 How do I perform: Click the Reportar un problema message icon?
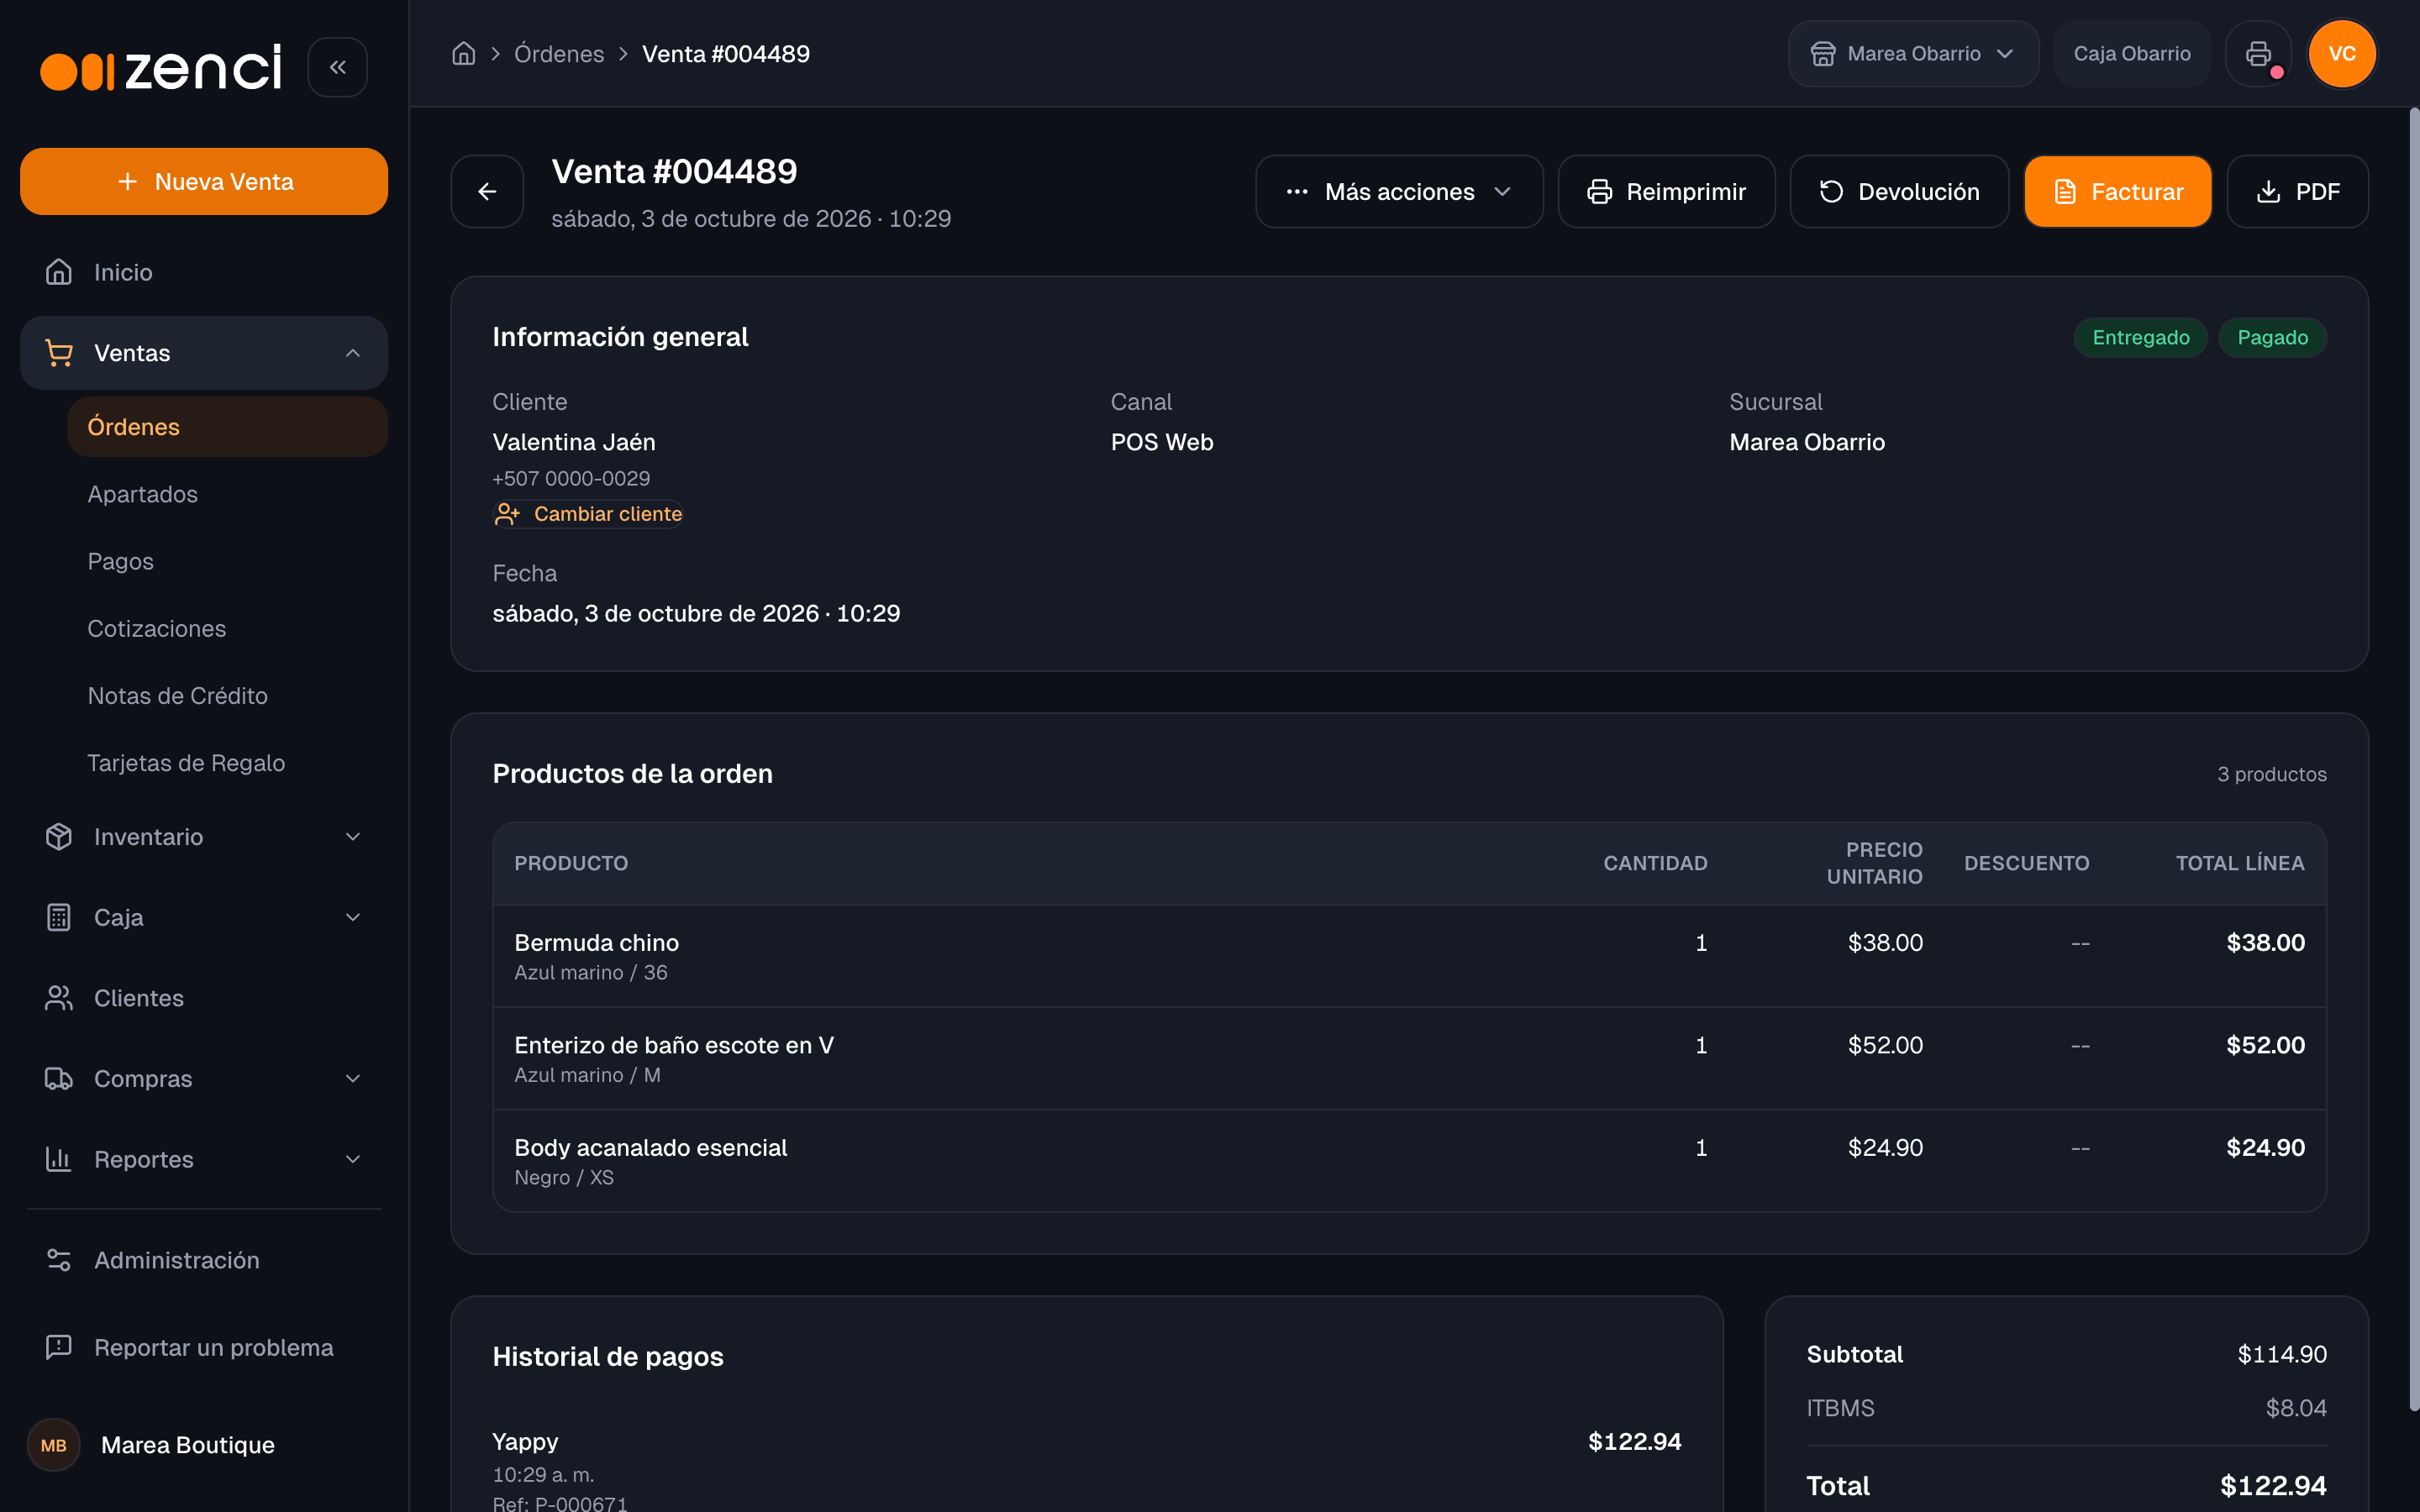(x=59, y=1347)
